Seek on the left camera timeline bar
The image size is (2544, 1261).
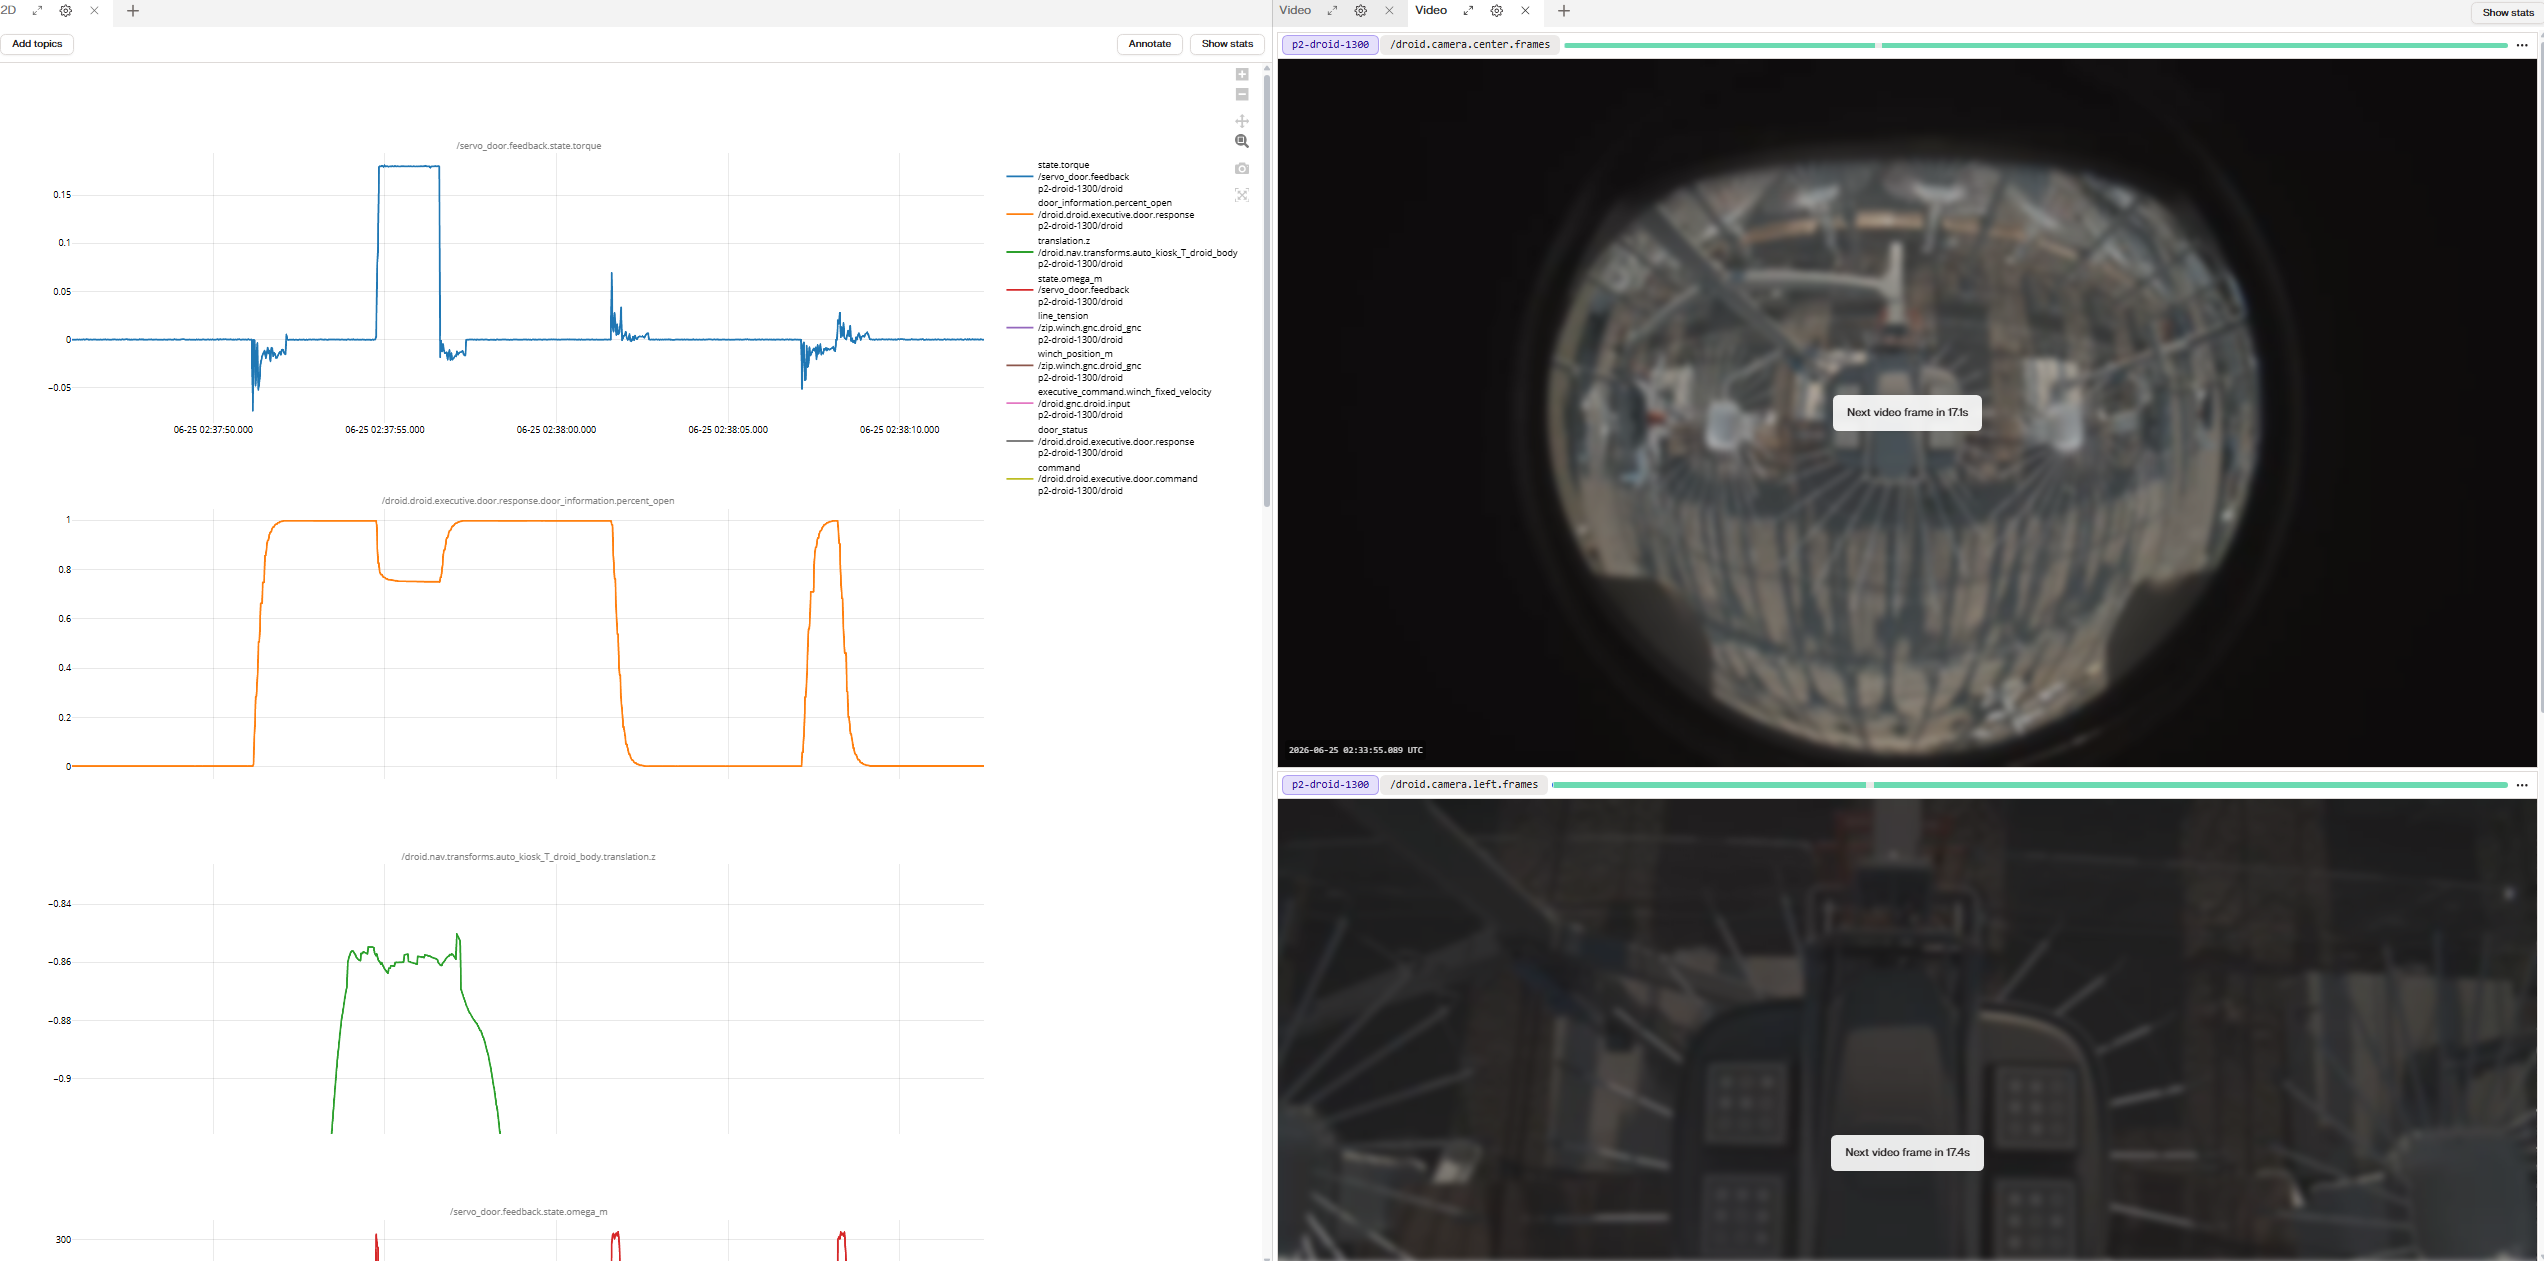tap(2030, 785)
